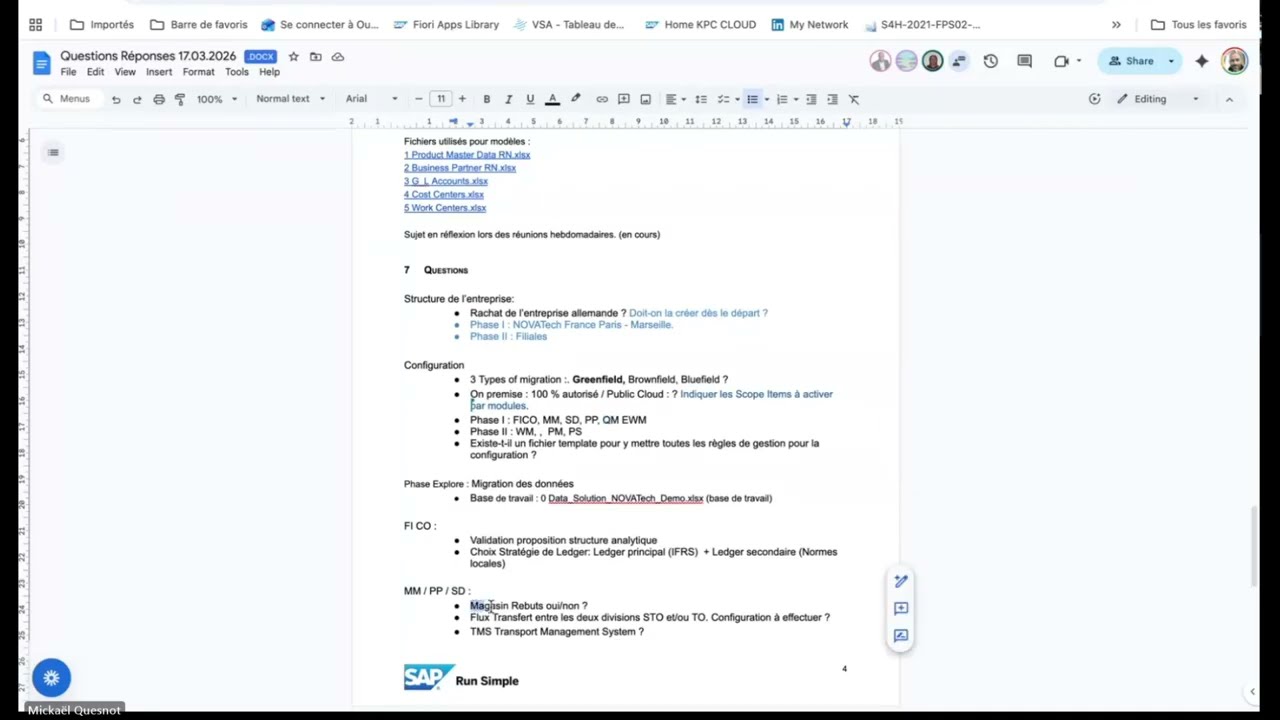Redo the last action
Image resolution: width=1280 pixels, height=720 pixels.
[x=137, y=99]
